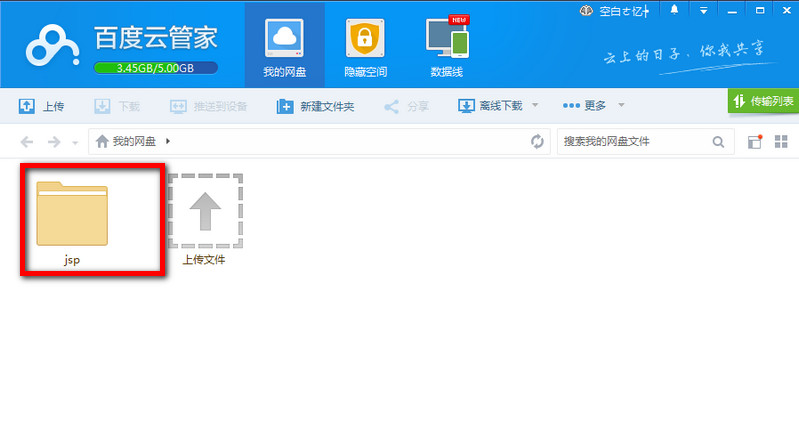Switch to the 隐藏空间 tab

[365, 47]
